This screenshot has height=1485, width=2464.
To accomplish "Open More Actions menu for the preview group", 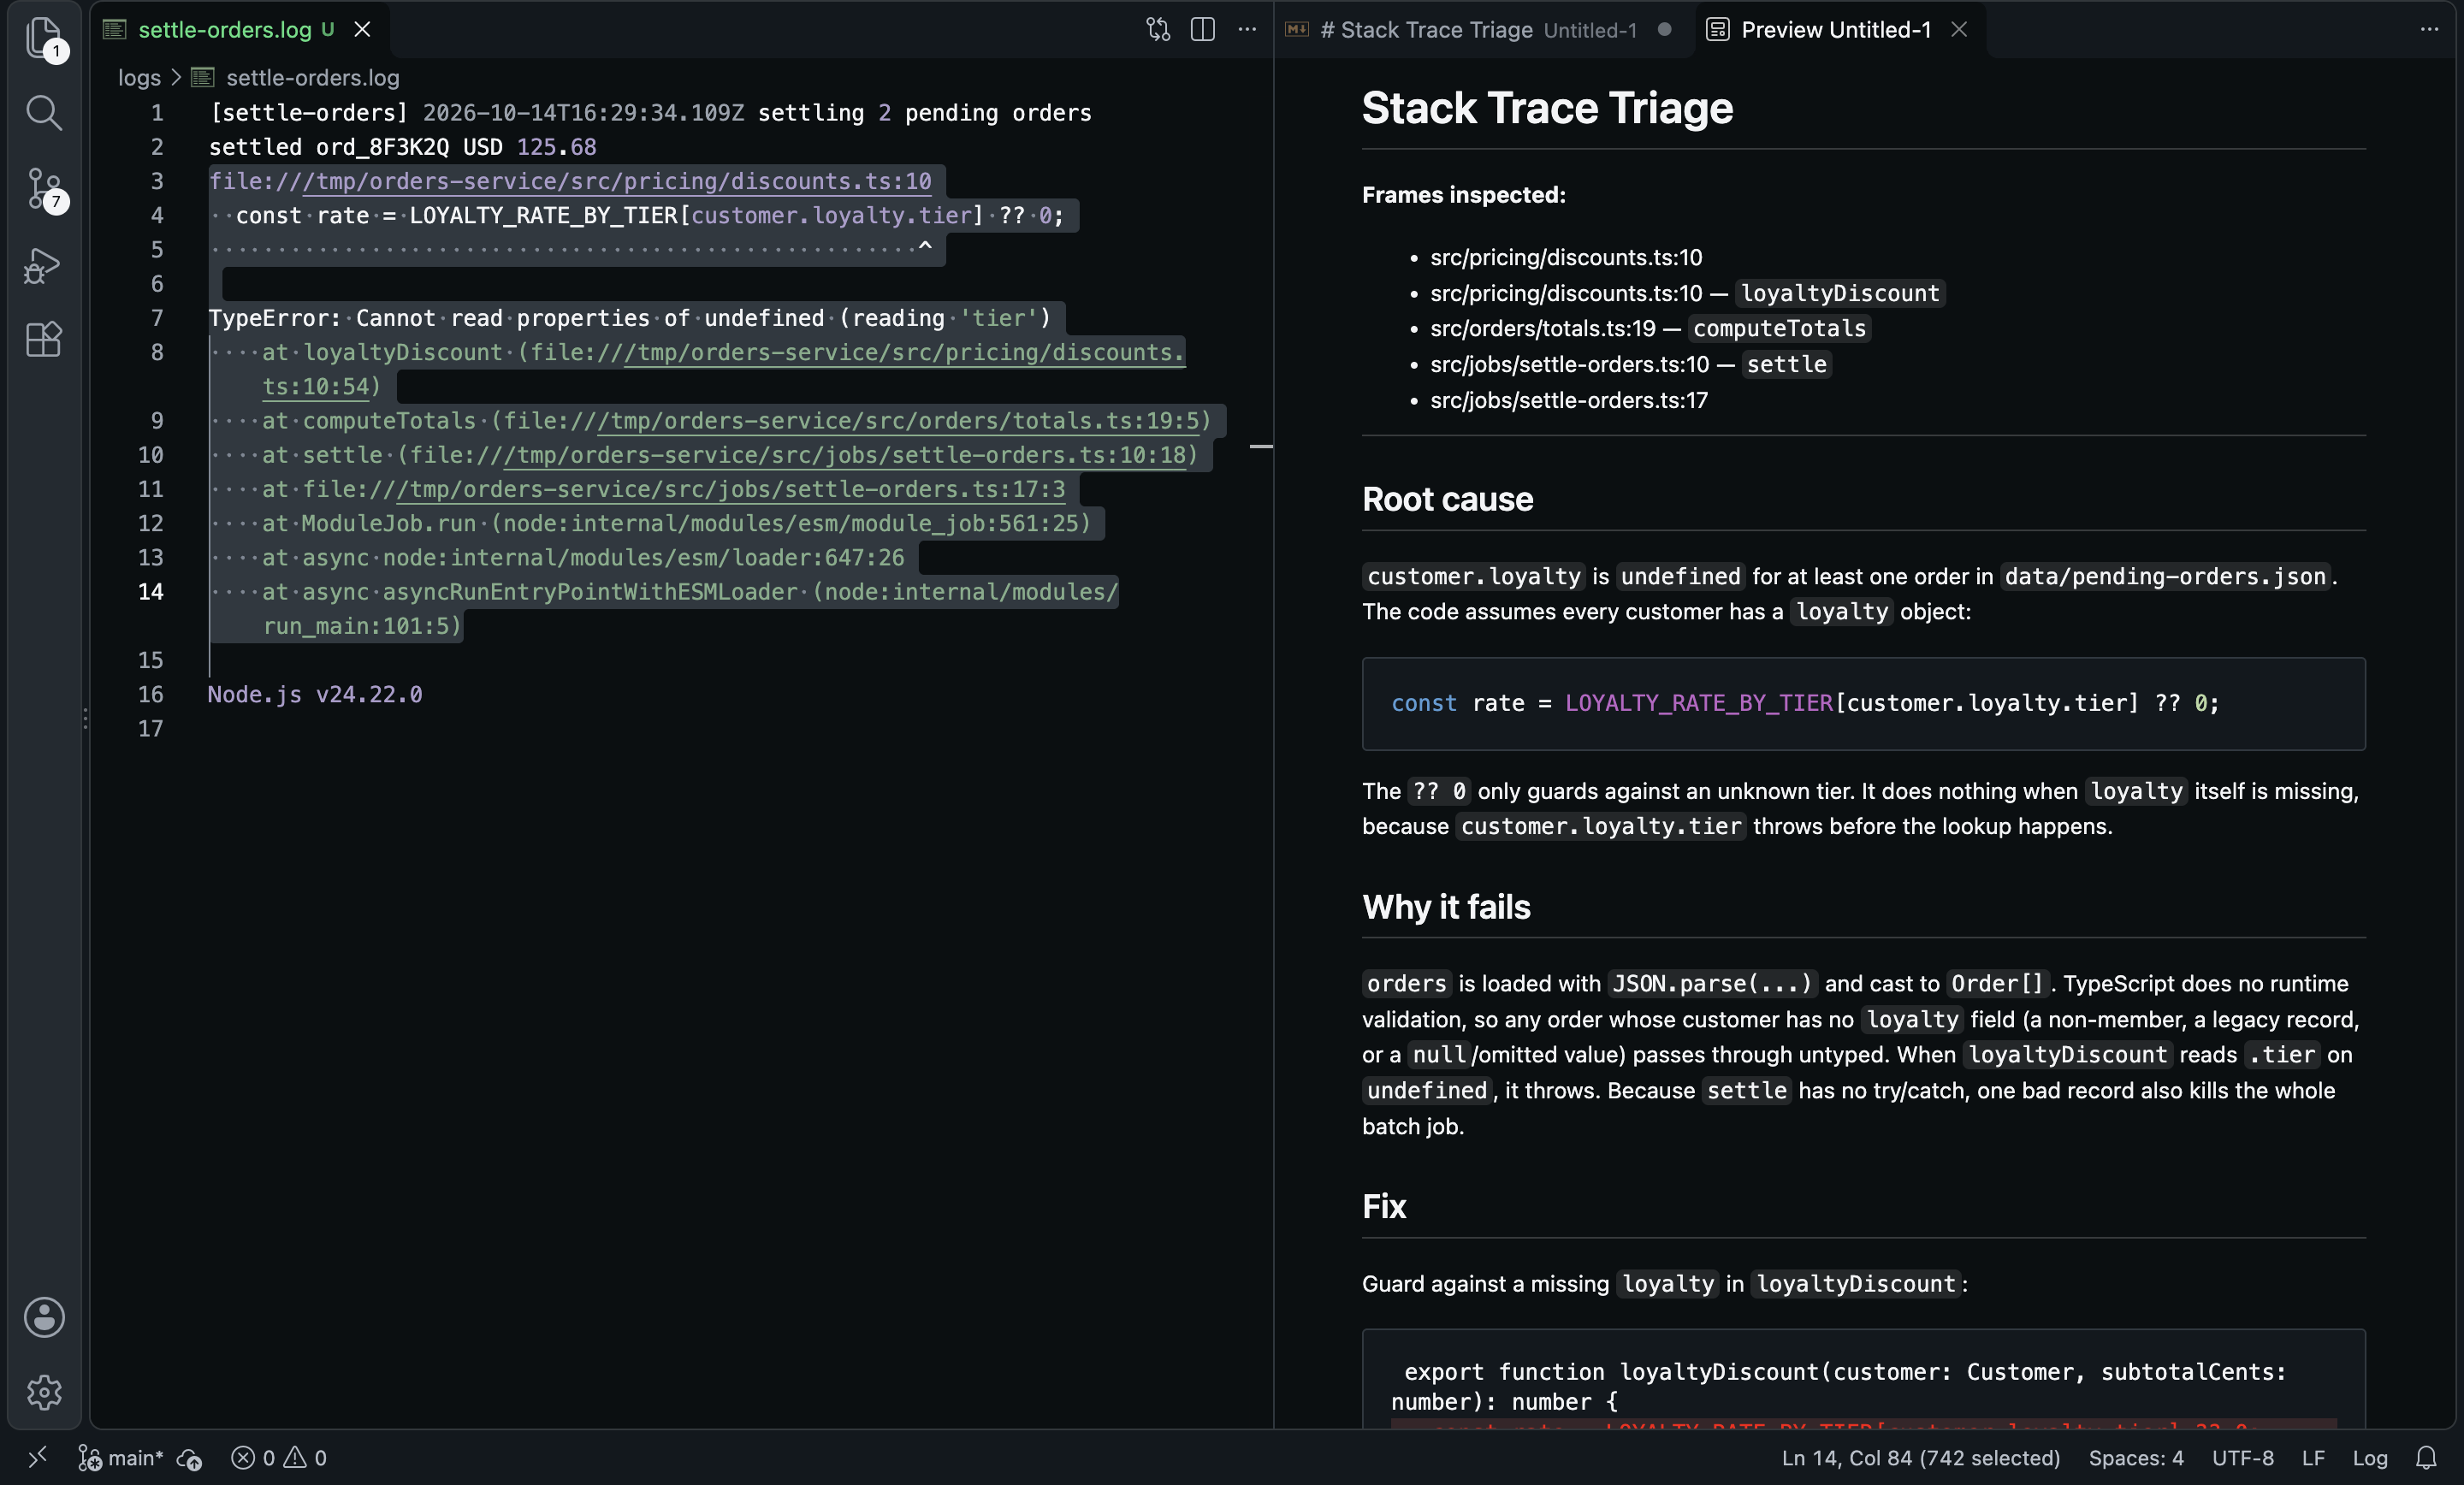I will click(x=2429, y=30).
